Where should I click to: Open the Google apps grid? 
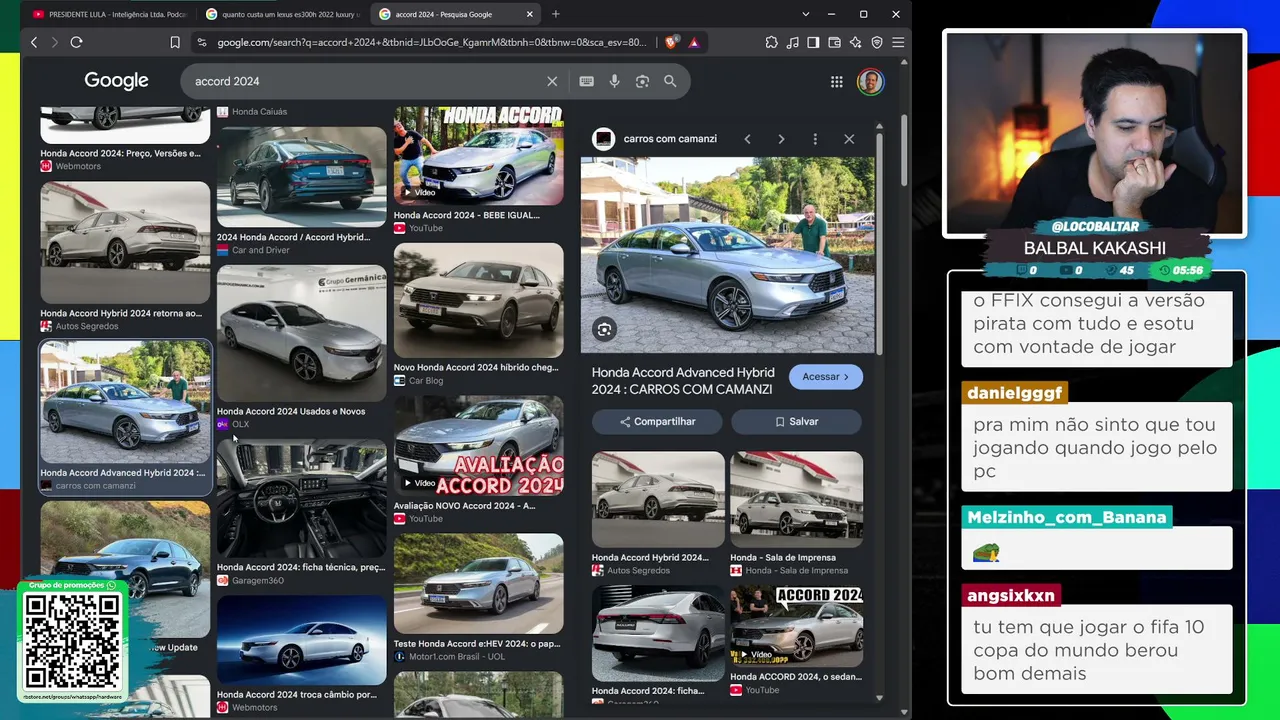point(837,82)
